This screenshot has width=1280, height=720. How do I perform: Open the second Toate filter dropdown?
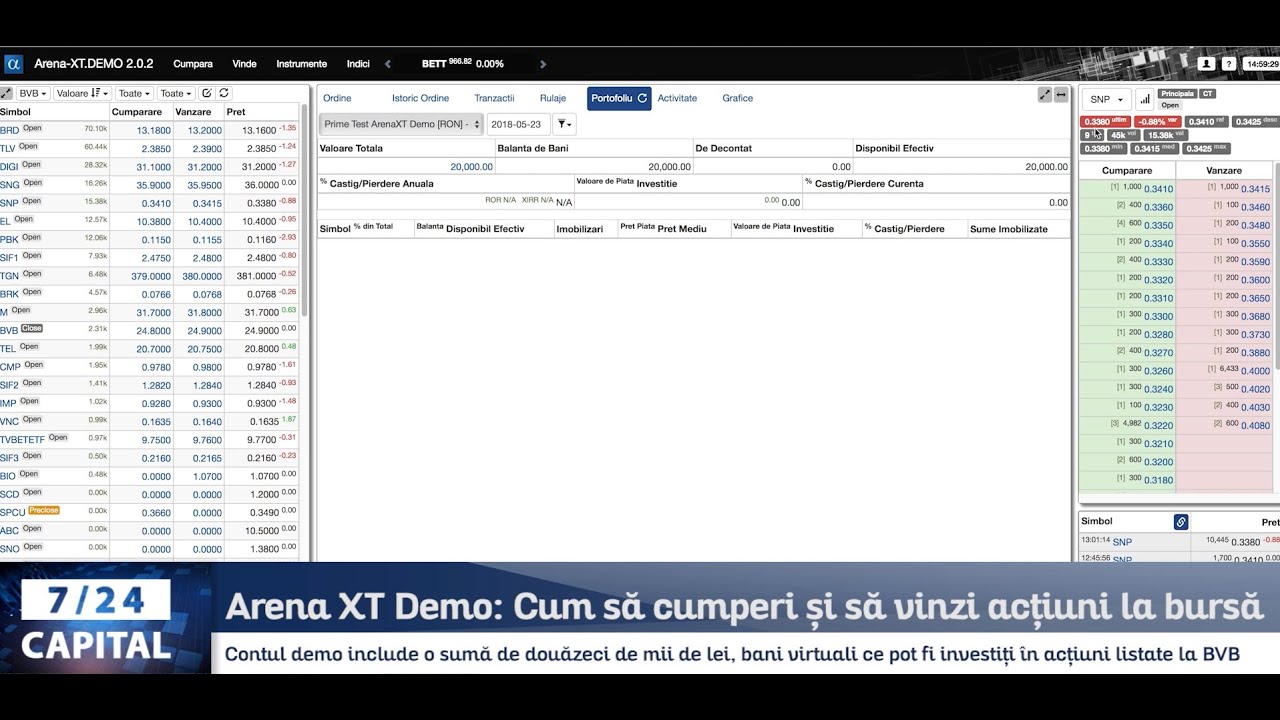click(x=176, y=93)
